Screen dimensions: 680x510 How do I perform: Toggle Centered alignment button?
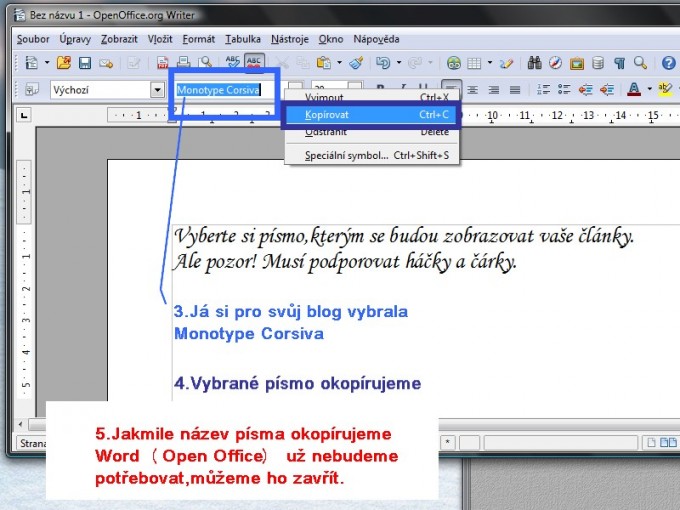coord(472,90)
